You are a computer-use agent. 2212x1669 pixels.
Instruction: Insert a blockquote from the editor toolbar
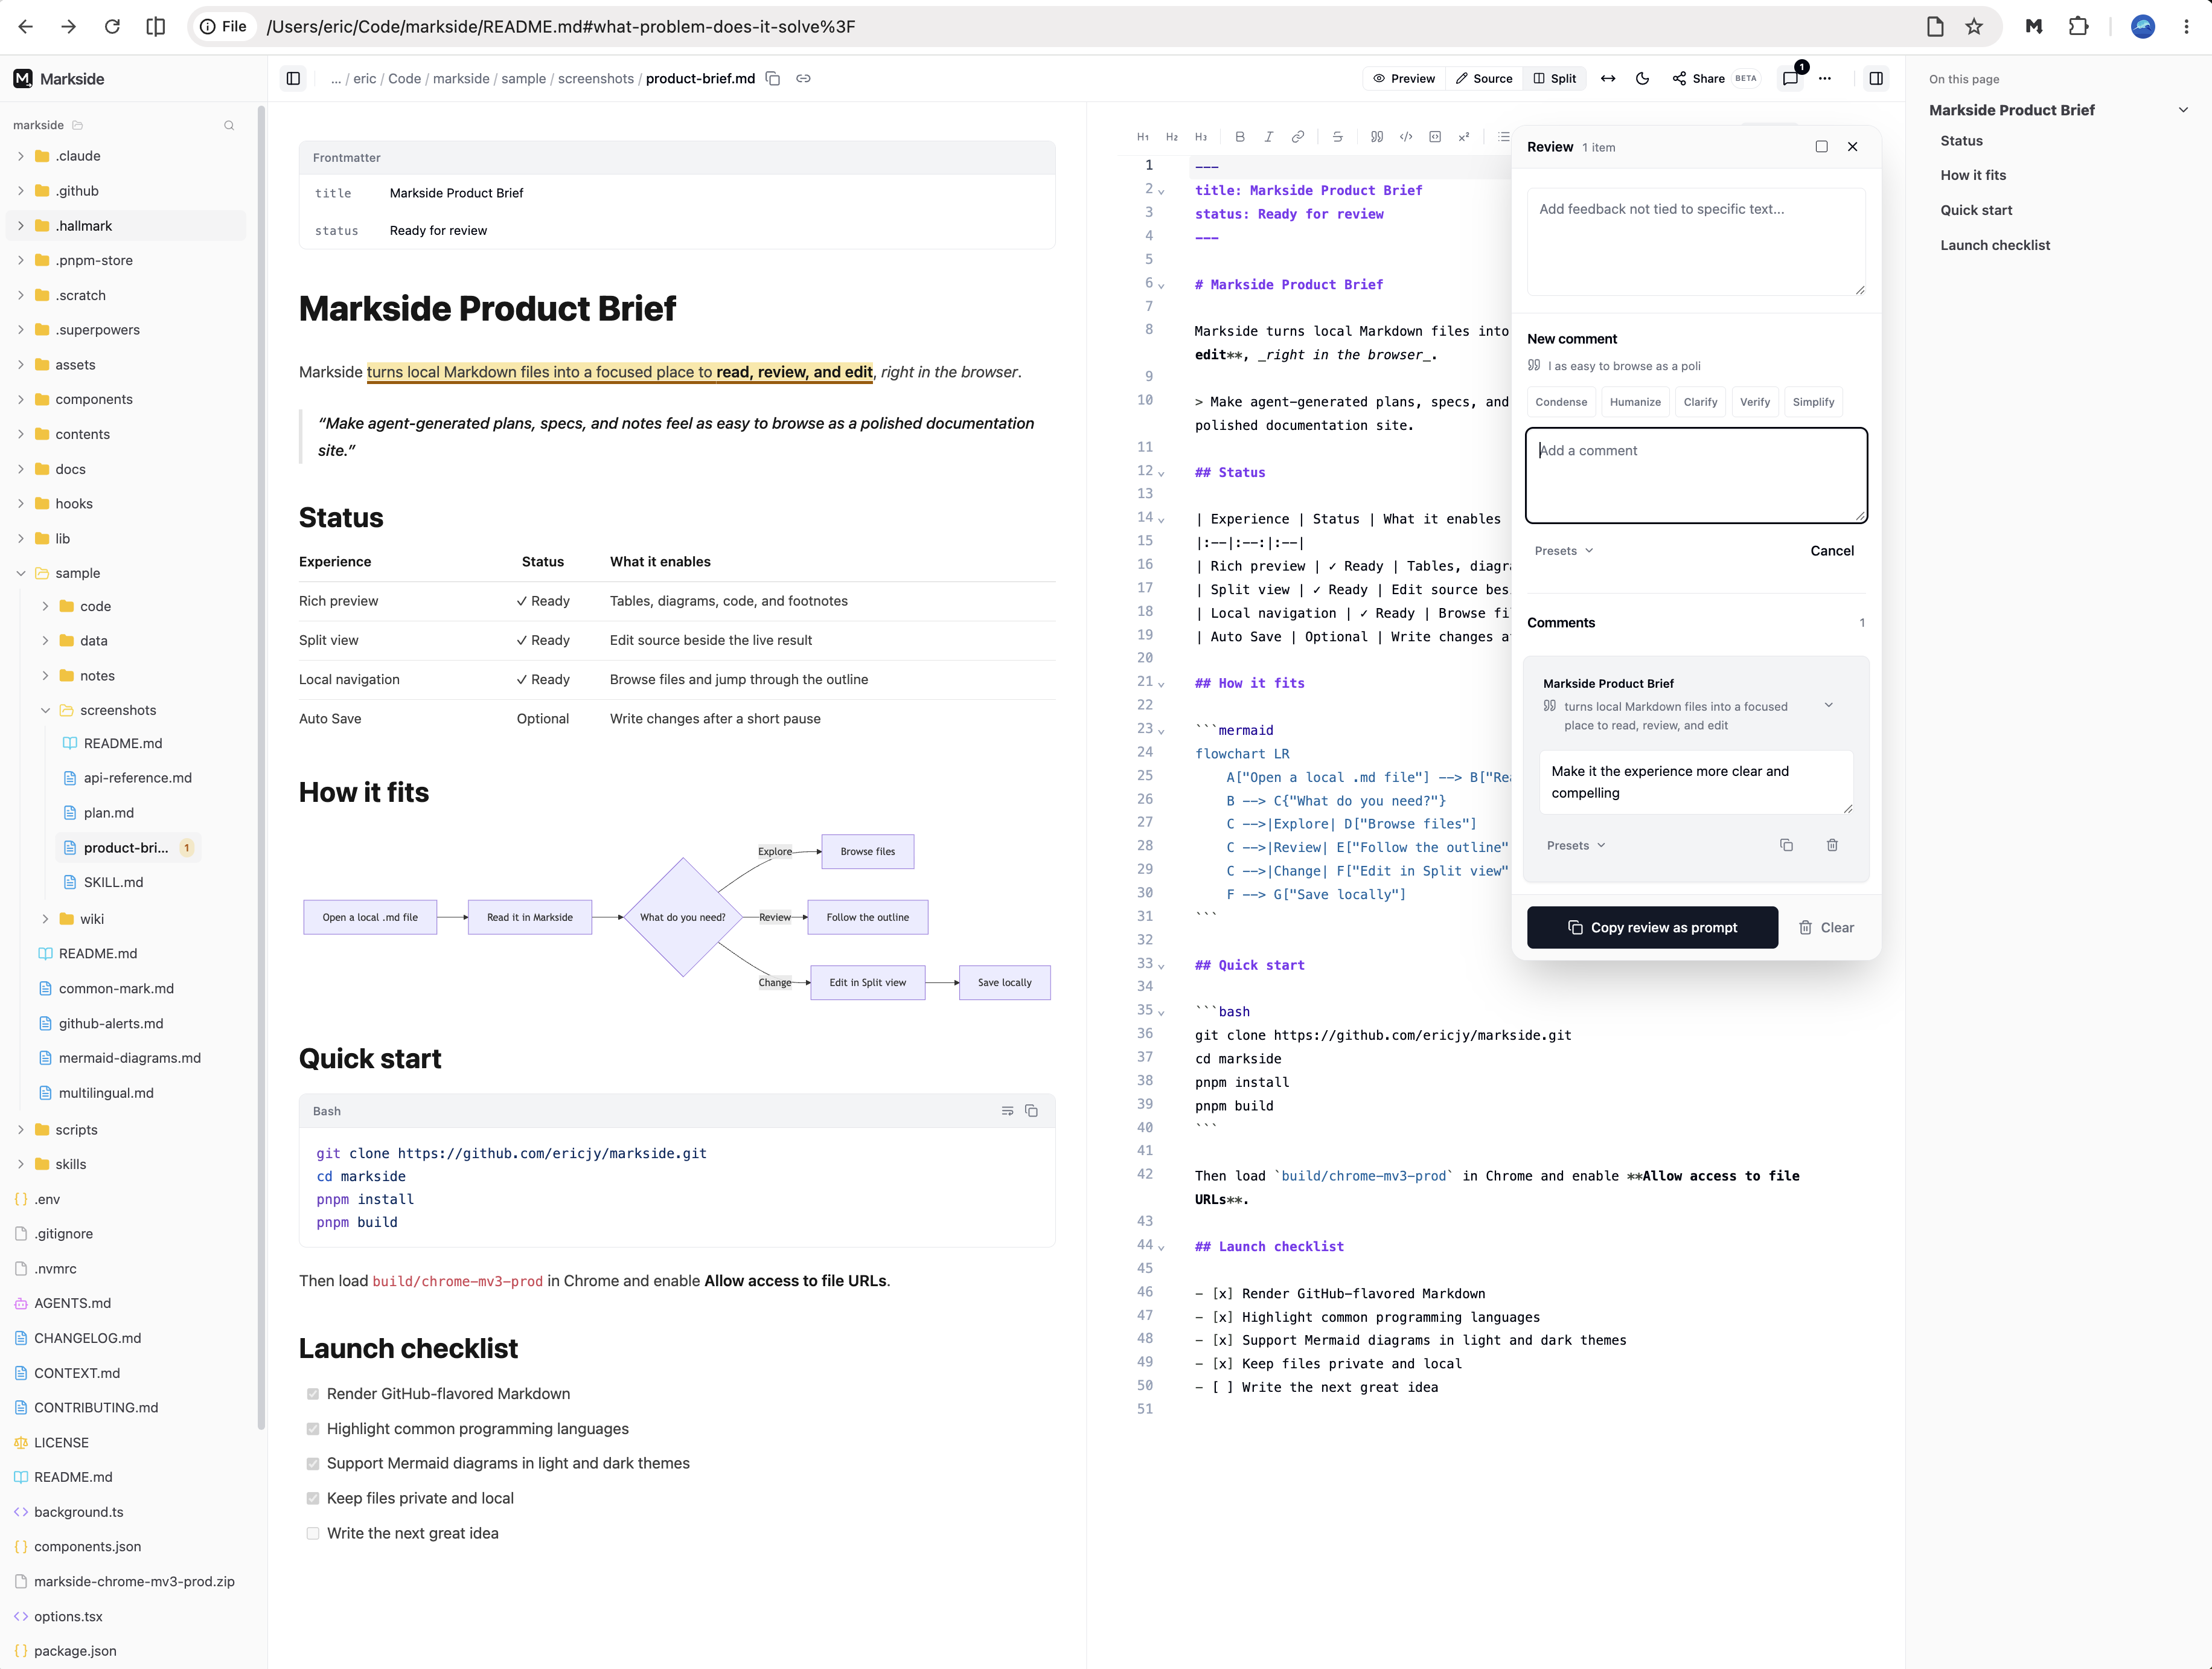[1376, 137]
